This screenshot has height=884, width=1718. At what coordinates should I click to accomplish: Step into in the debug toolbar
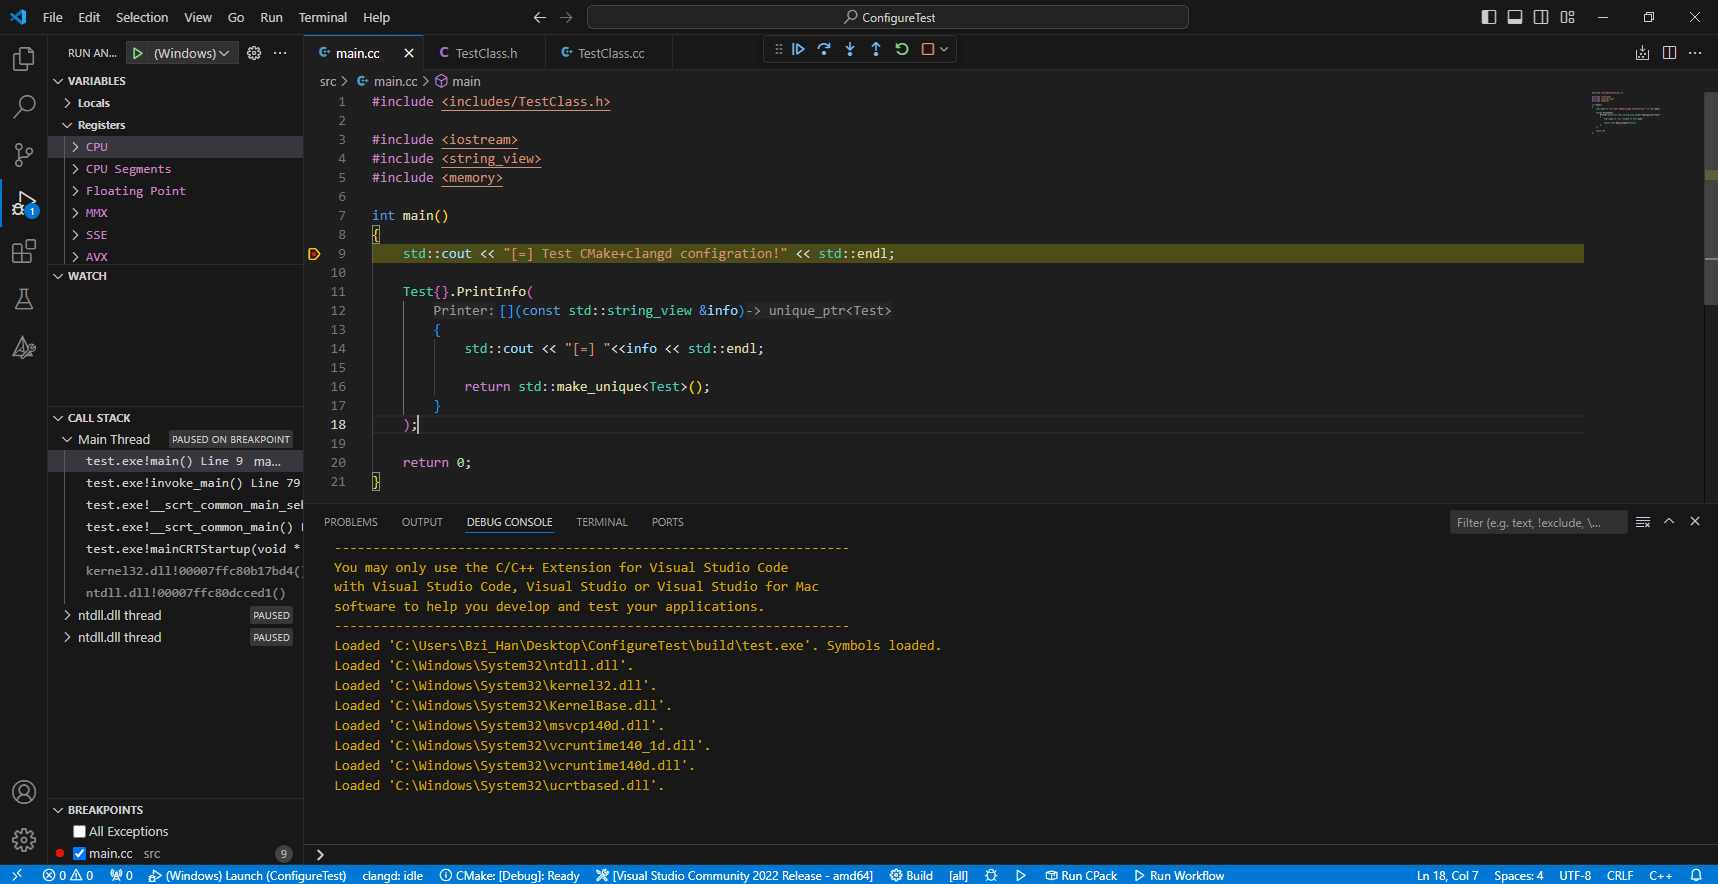click(850, 49)
